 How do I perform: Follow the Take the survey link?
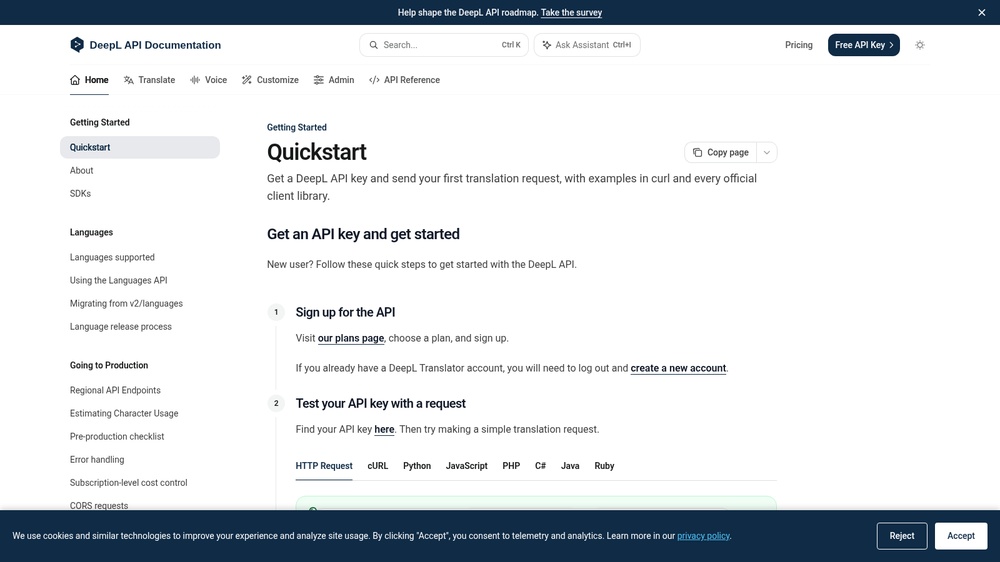(571, 12)
